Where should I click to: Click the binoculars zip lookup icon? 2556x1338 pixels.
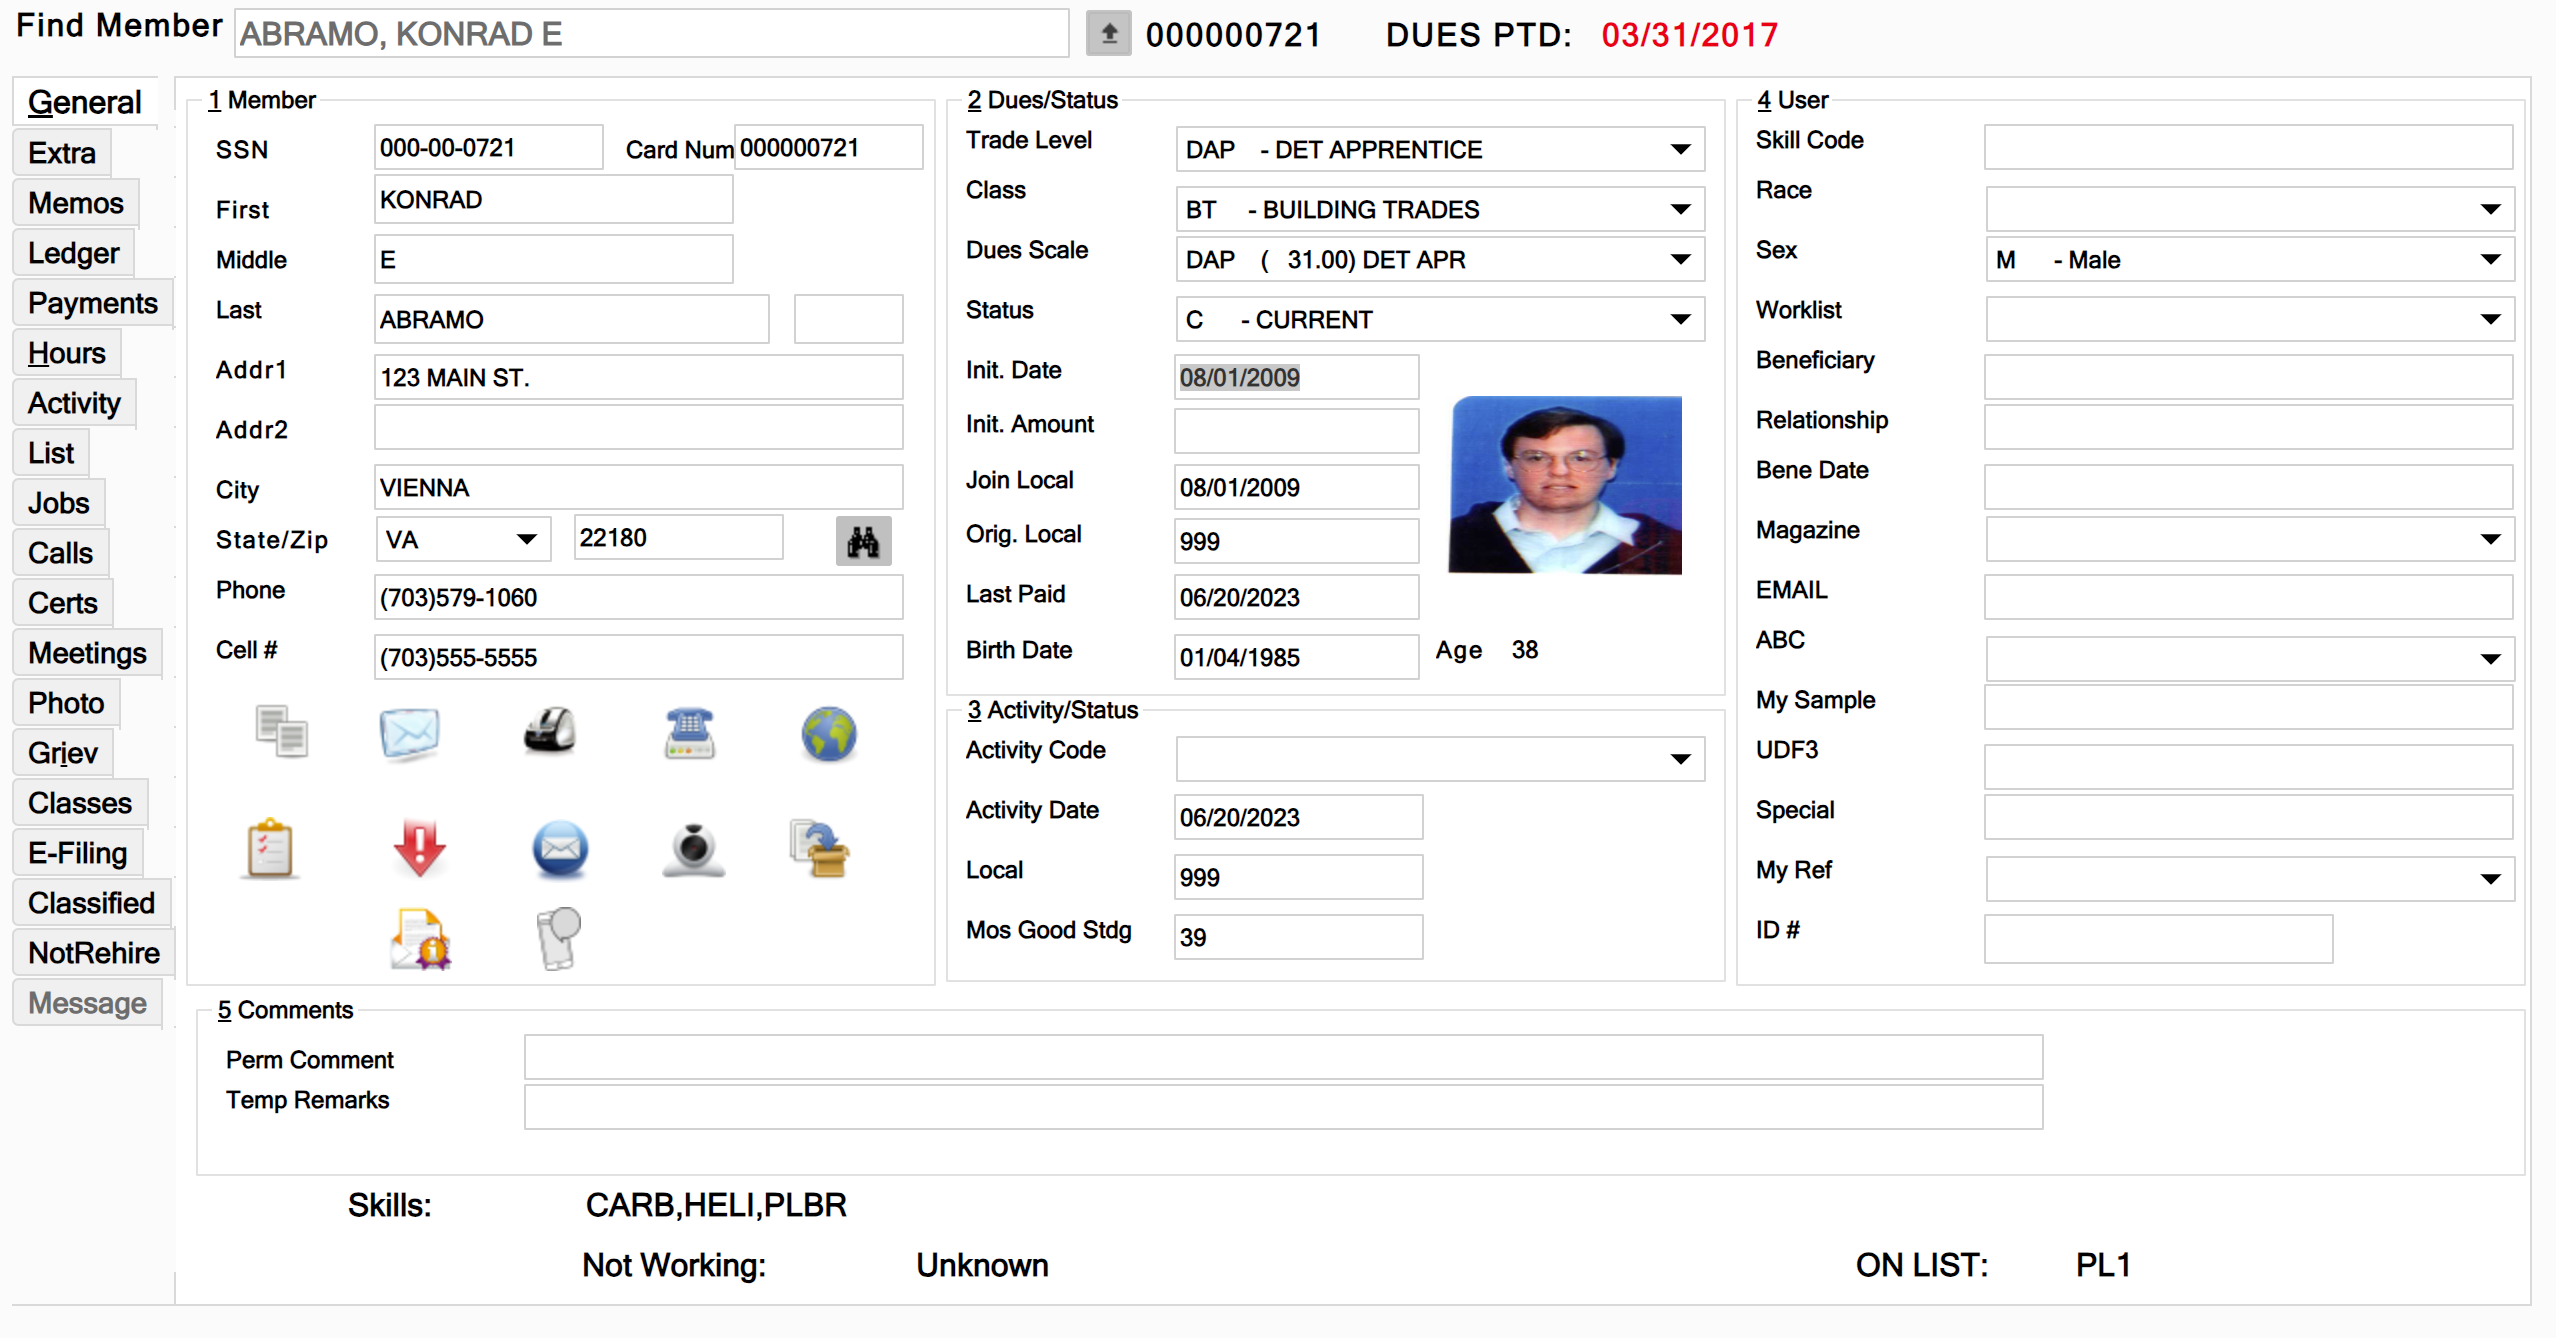(x=862, y=541)
